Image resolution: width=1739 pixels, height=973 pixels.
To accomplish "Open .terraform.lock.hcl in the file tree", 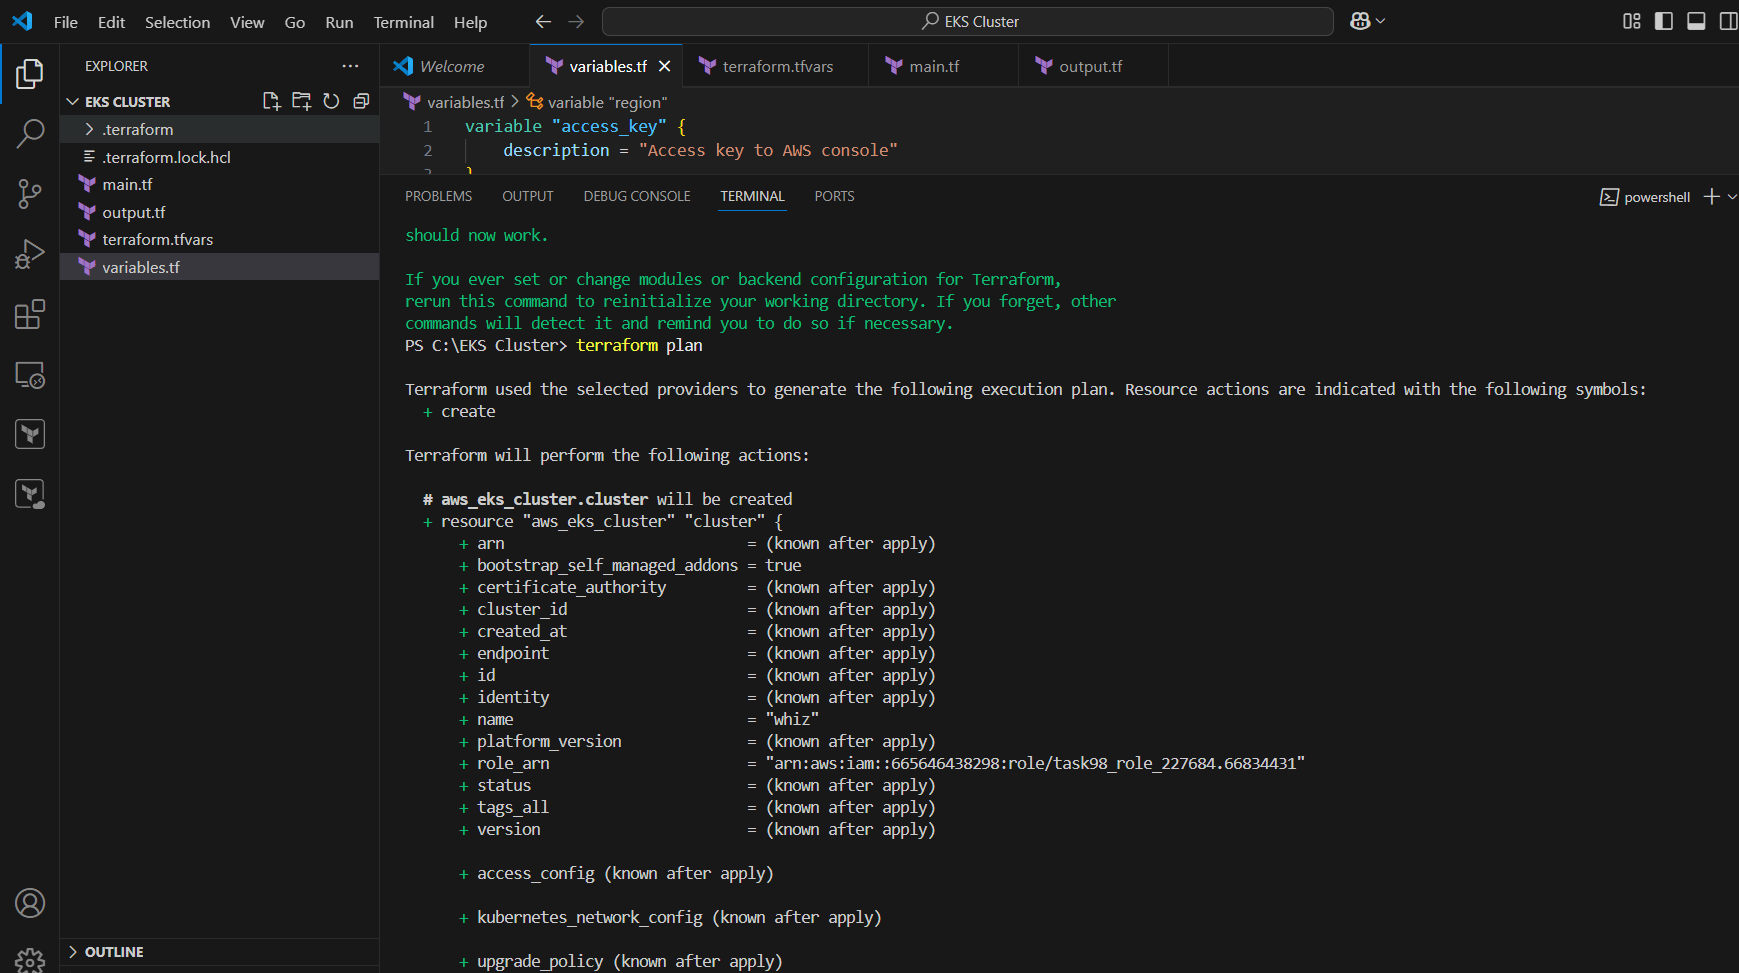I will point(219,157).
